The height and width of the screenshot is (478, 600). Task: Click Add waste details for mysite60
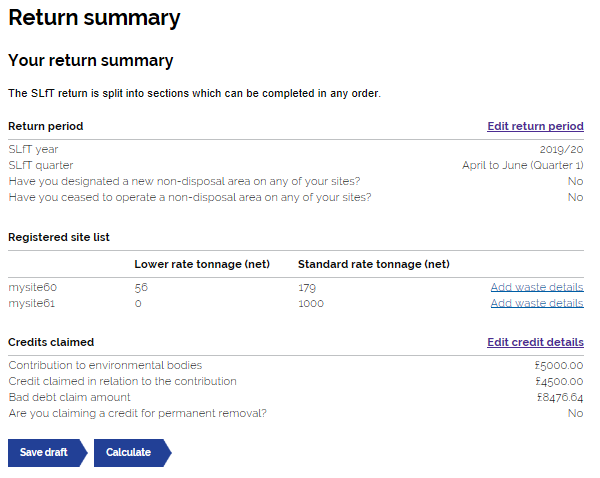pyautogui.click(x=537, y=287)
